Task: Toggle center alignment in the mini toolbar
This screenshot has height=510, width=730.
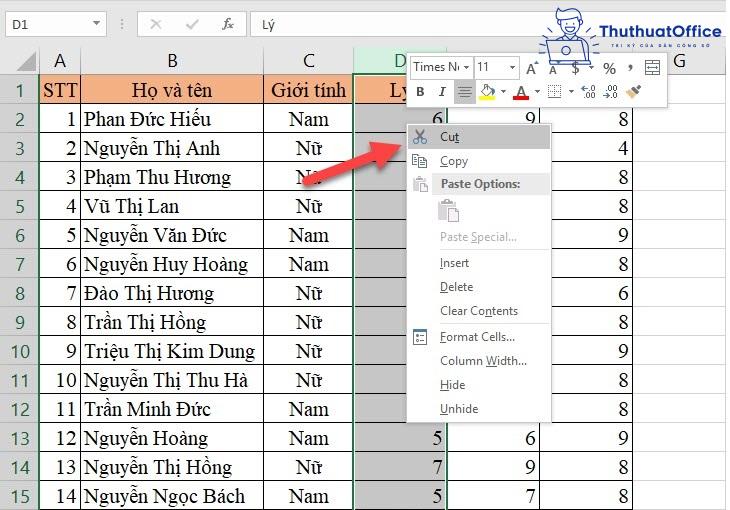Action: 464,92
